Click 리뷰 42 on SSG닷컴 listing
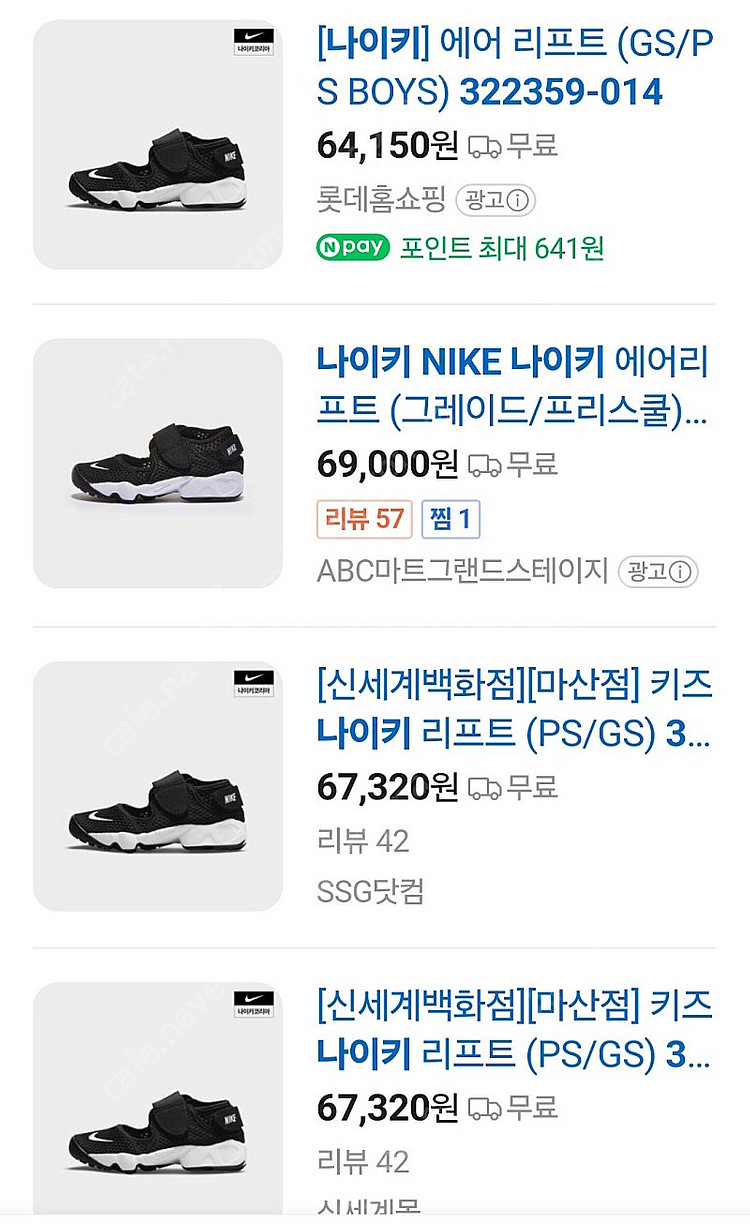 click(x=363, y=840)
